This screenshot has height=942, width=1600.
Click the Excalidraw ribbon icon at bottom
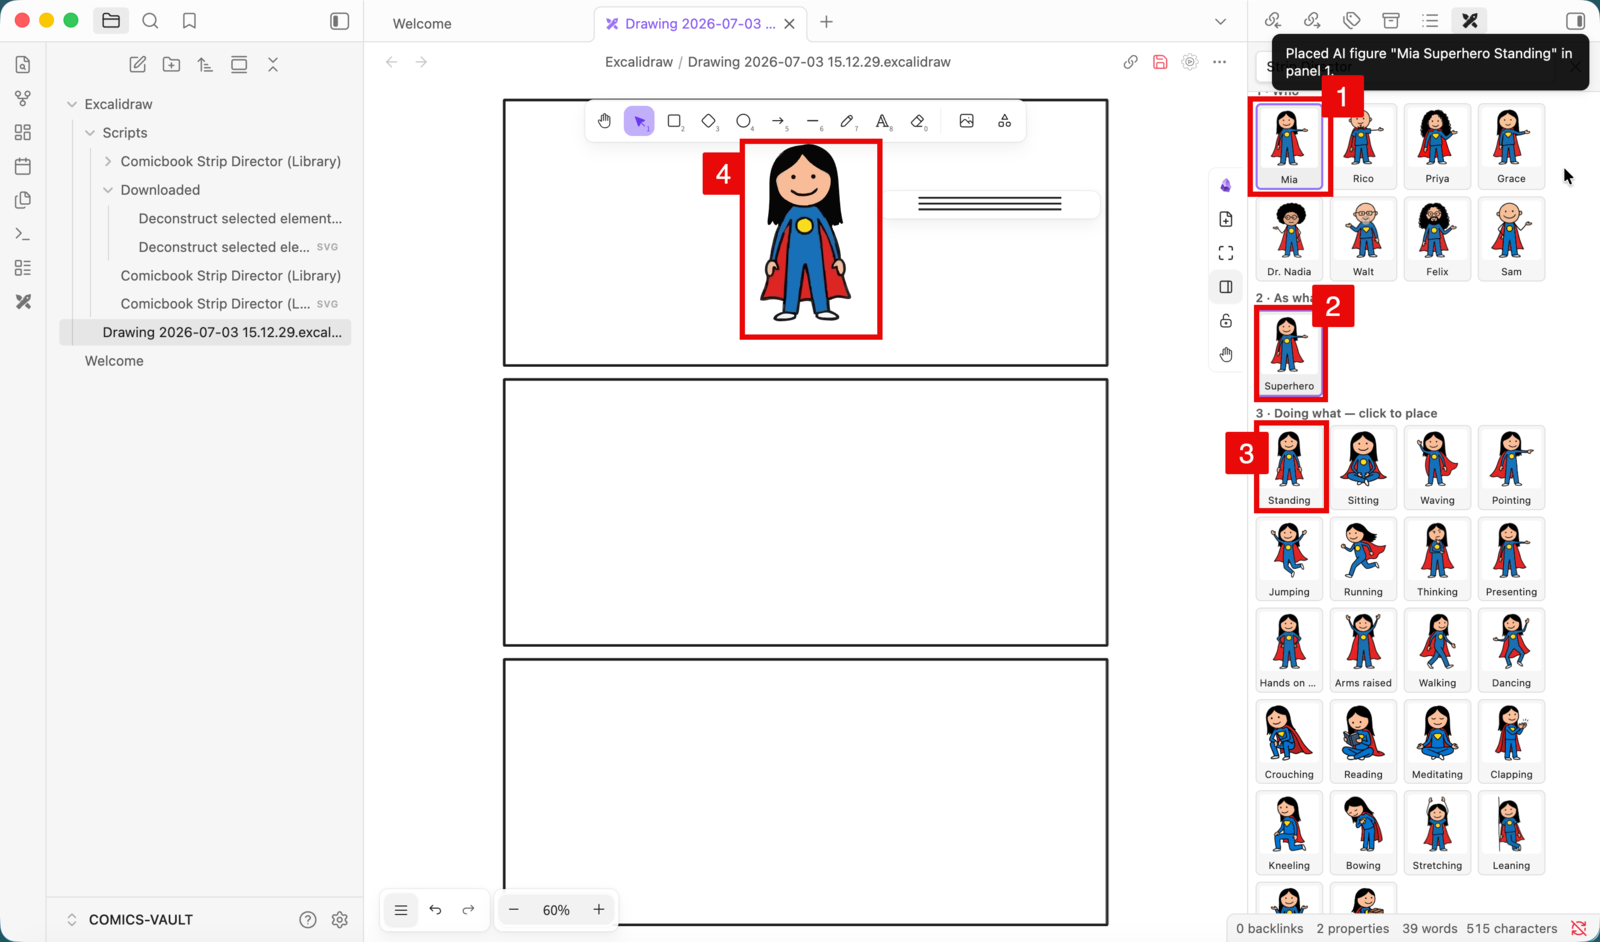point(23,301)
